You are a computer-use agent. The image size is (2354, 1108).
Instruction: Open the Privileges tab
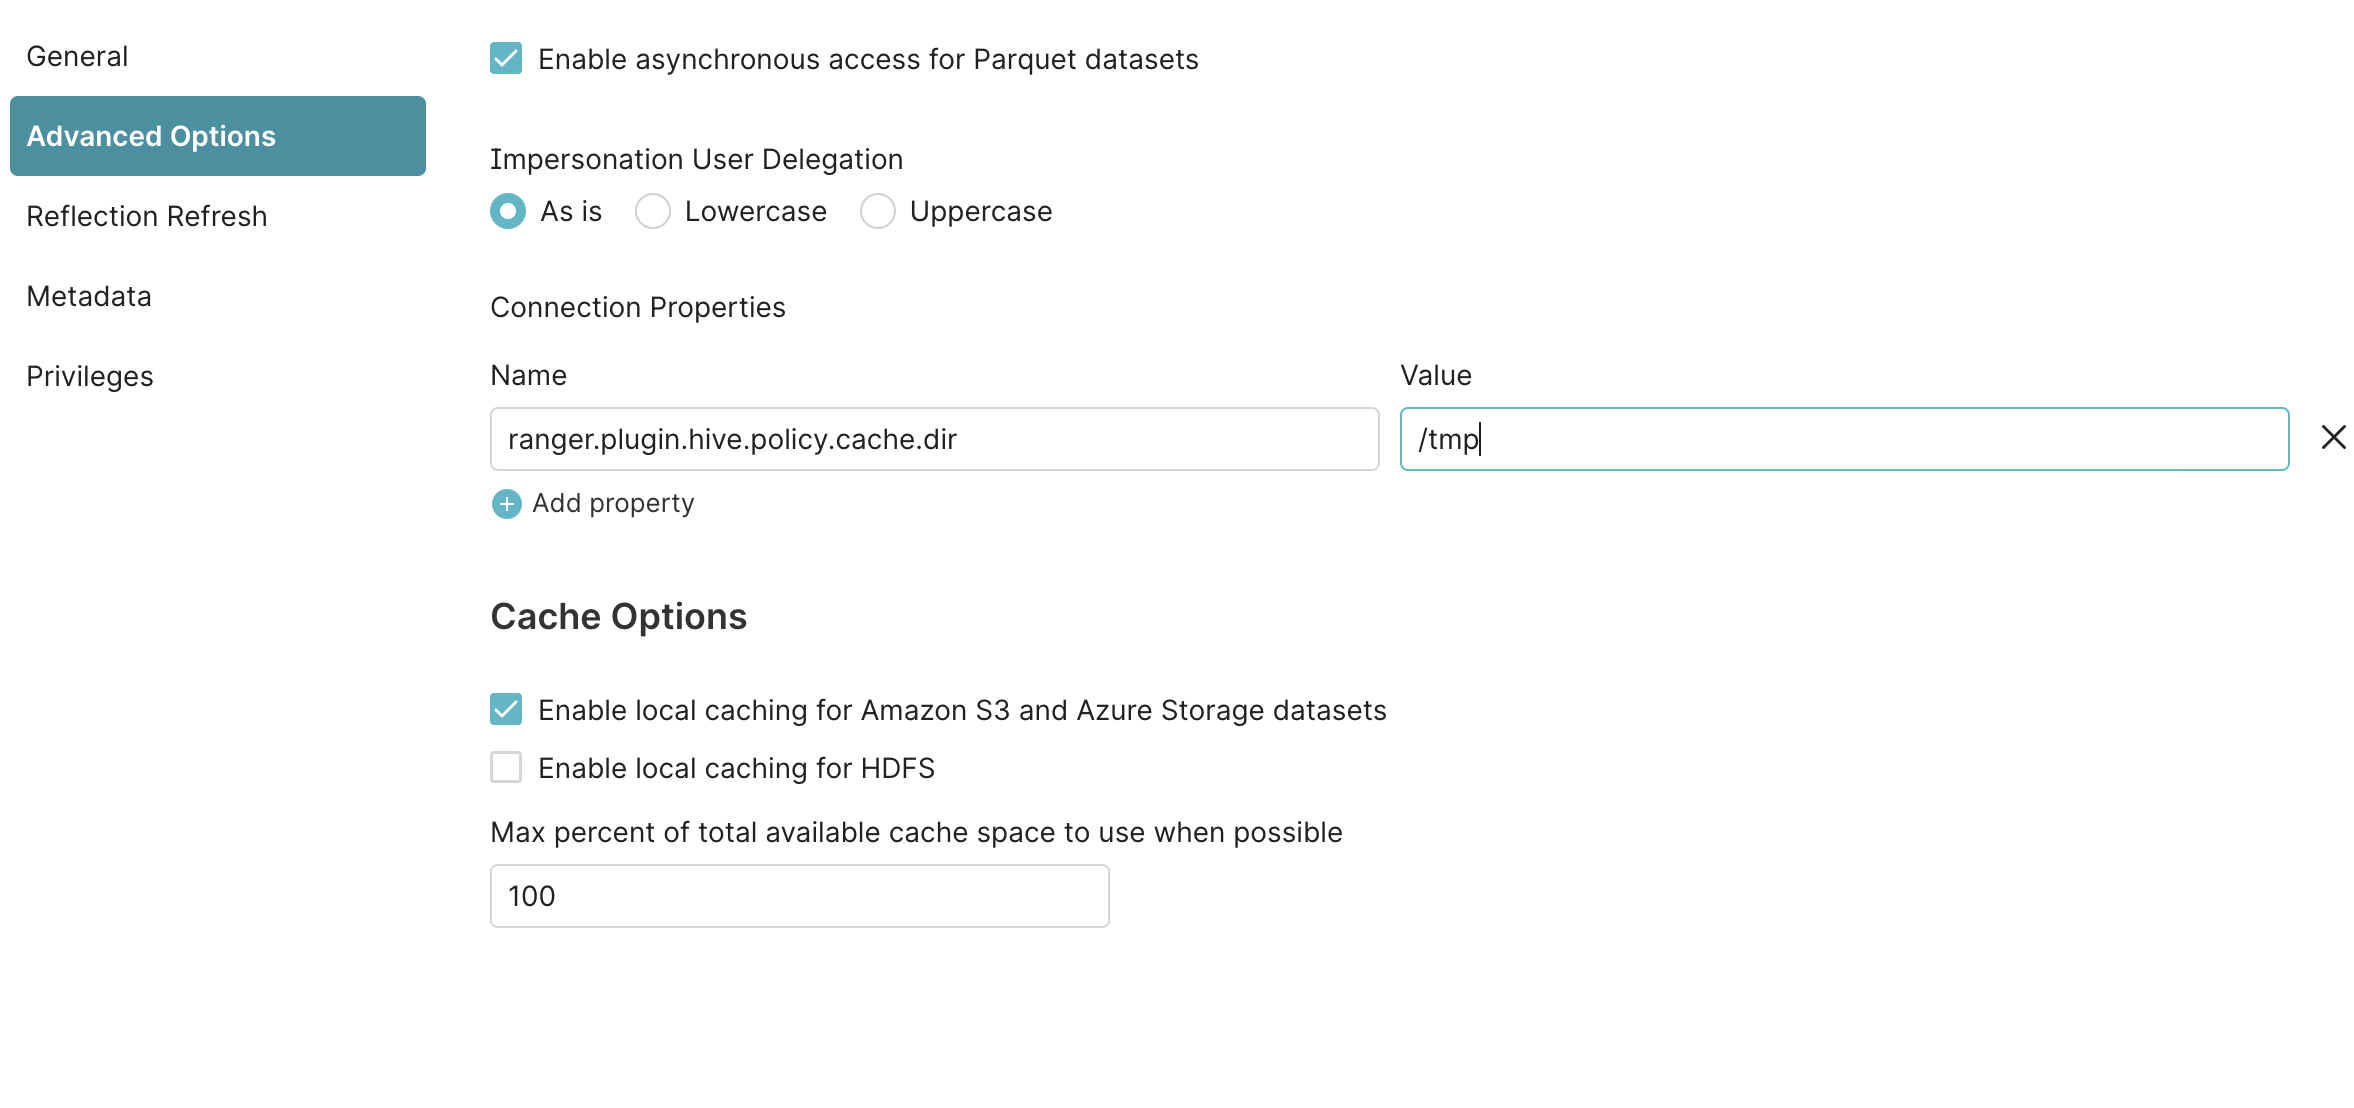pyautogui.click(x=90, y=376)
